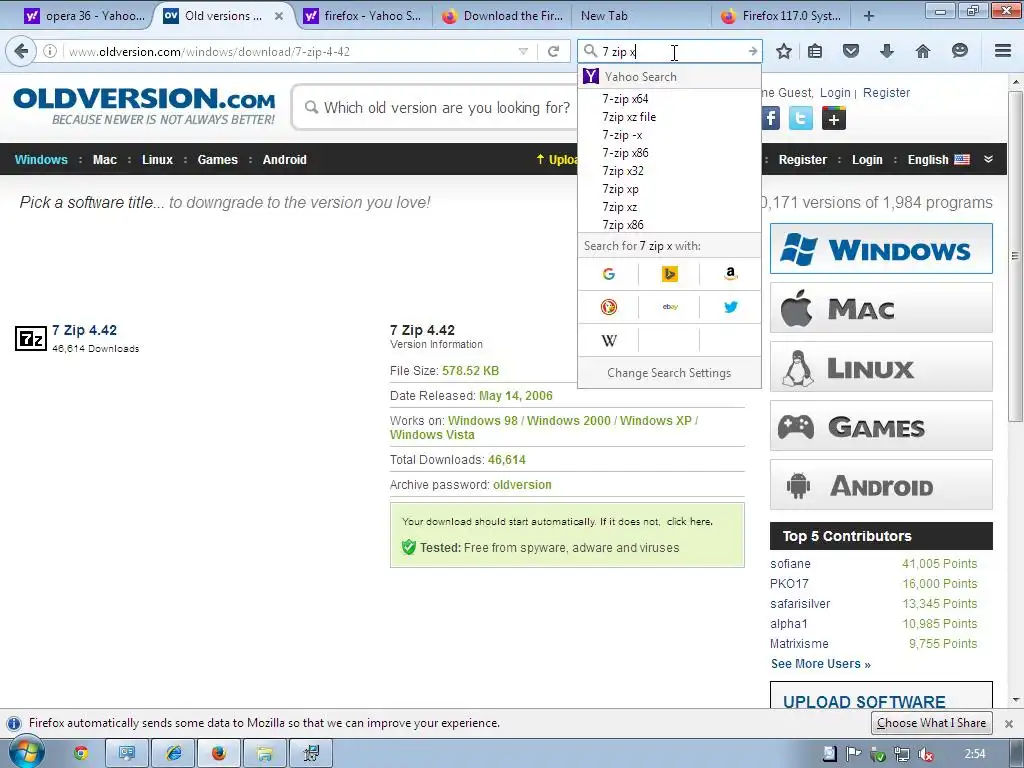The width and height of the screenshot is (1024, 768).
Task: Click the Register link in black nav bar
Action: (x=803, y=159)
